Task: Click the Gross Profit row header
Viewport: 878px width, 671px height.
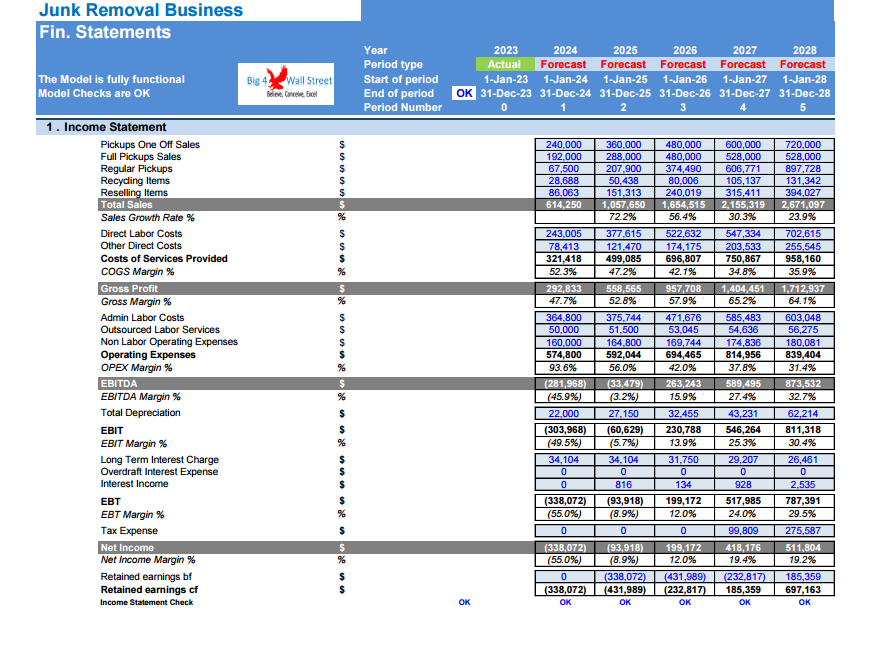Action: (x=129, y=288)
